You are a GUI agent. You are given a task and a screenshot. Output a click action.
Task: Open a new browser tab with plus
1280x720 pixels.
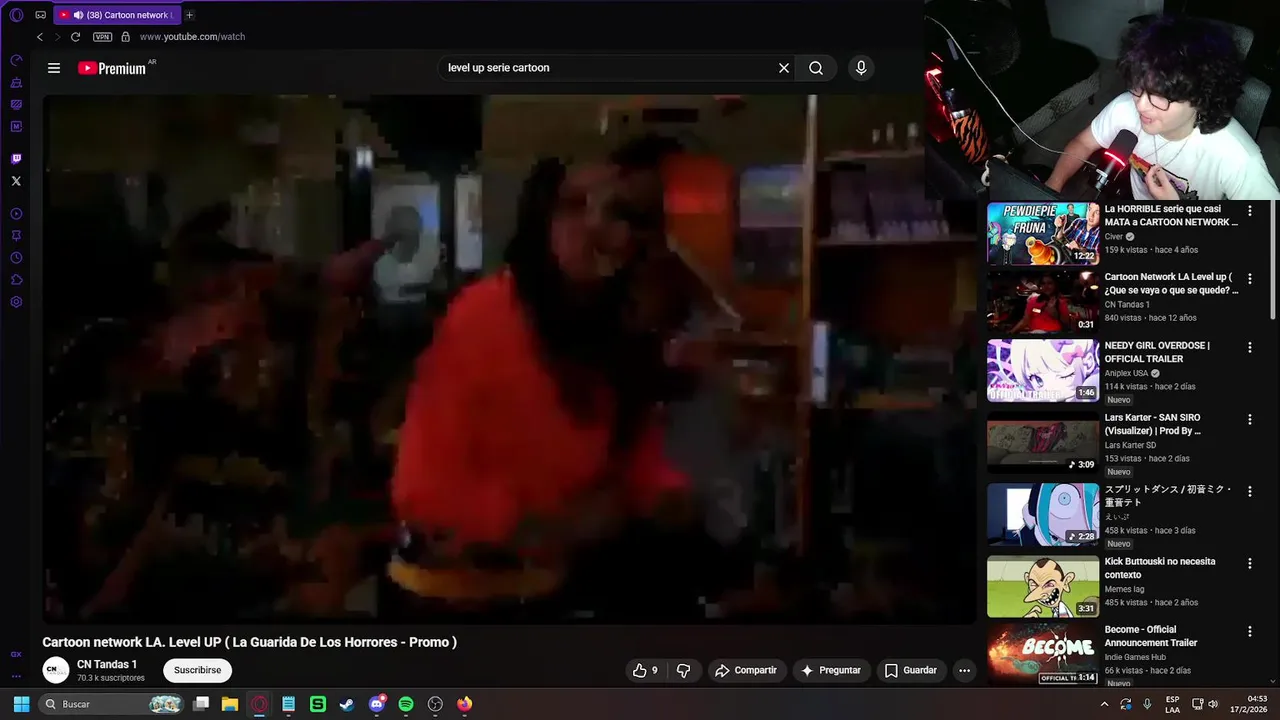tap(189, 15)
